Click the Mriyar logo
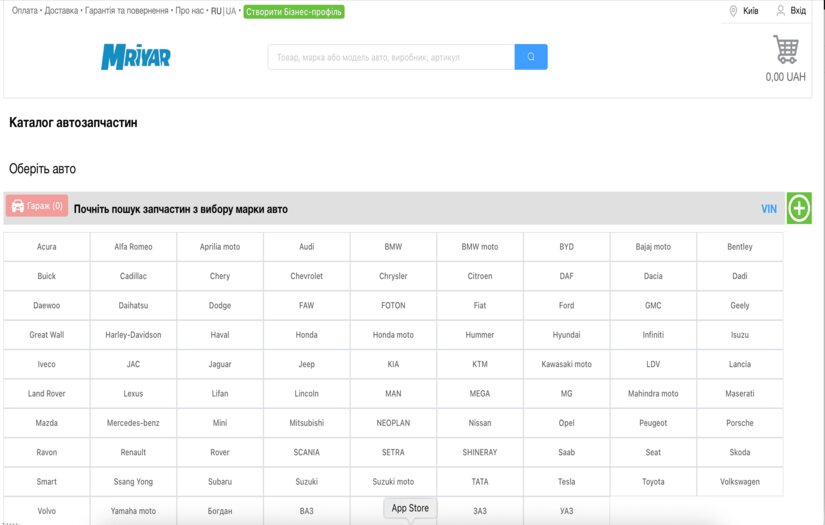Viewport: 825px width, 525px height. point(136,57)
